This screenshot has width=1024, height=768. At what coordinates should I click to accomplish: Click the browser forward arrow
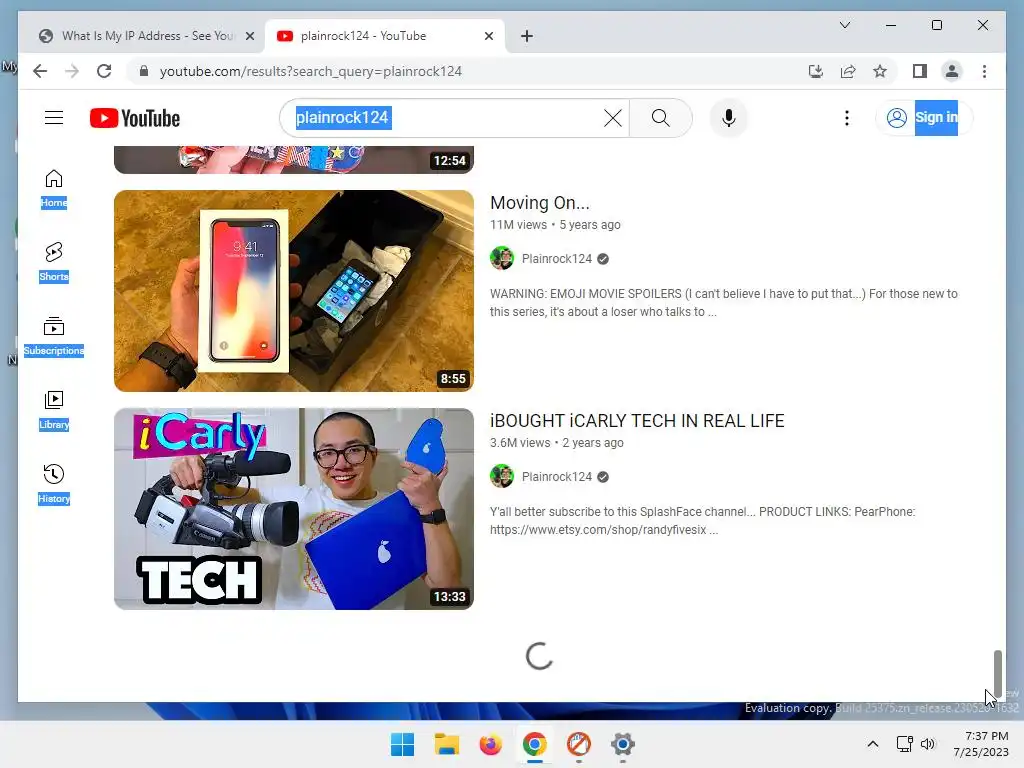click(72, 71)
